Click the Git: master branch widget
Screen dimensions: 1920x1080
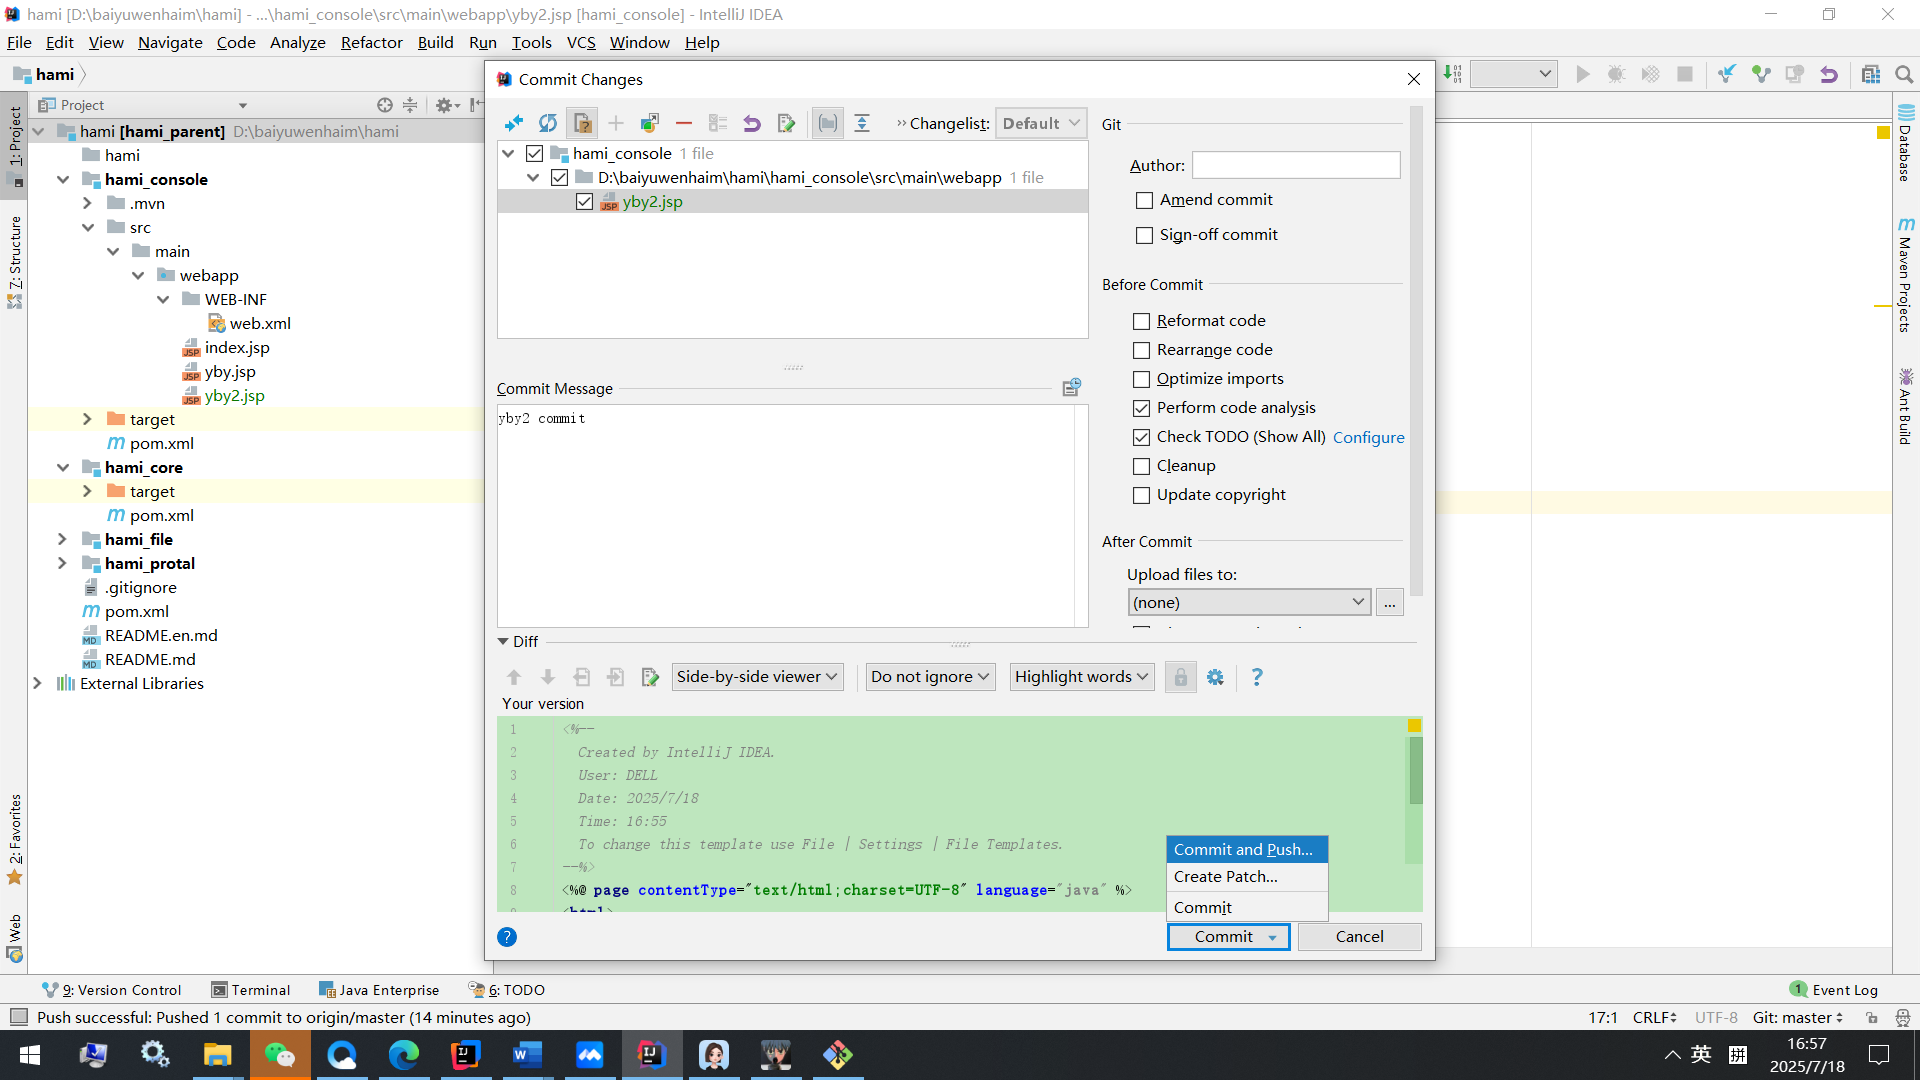tap(1797, 1017)
